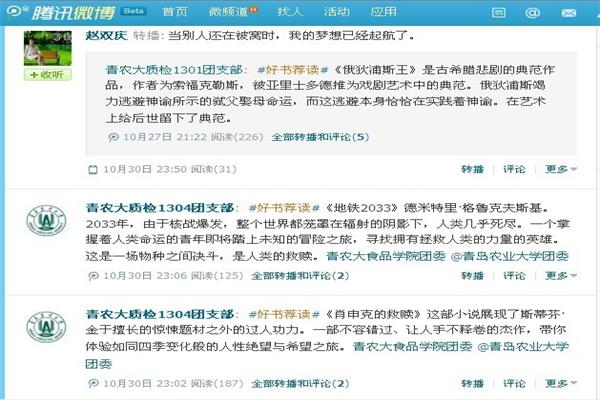The width and height of the screenshot is (600, 400).
Task: Open 找人 in top navigation
Action: 290,12
